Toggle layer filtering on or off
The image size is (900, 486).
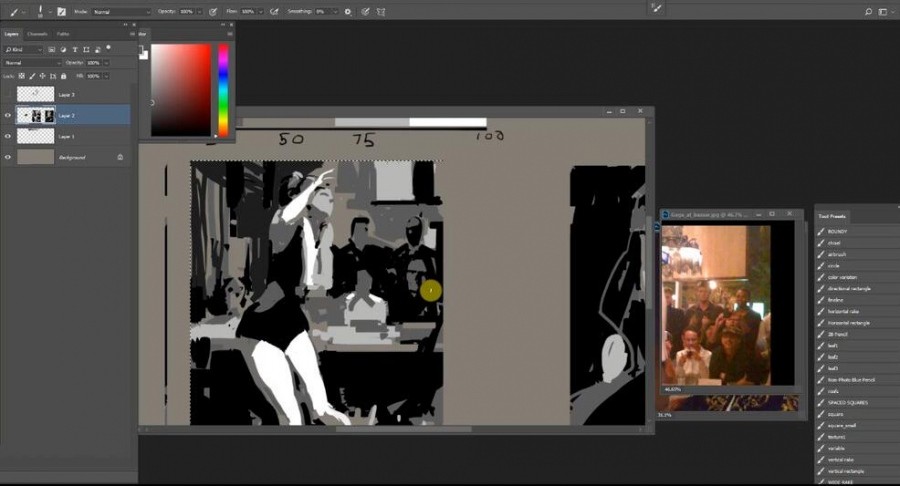pyautogui.click(x=108, y=48)
